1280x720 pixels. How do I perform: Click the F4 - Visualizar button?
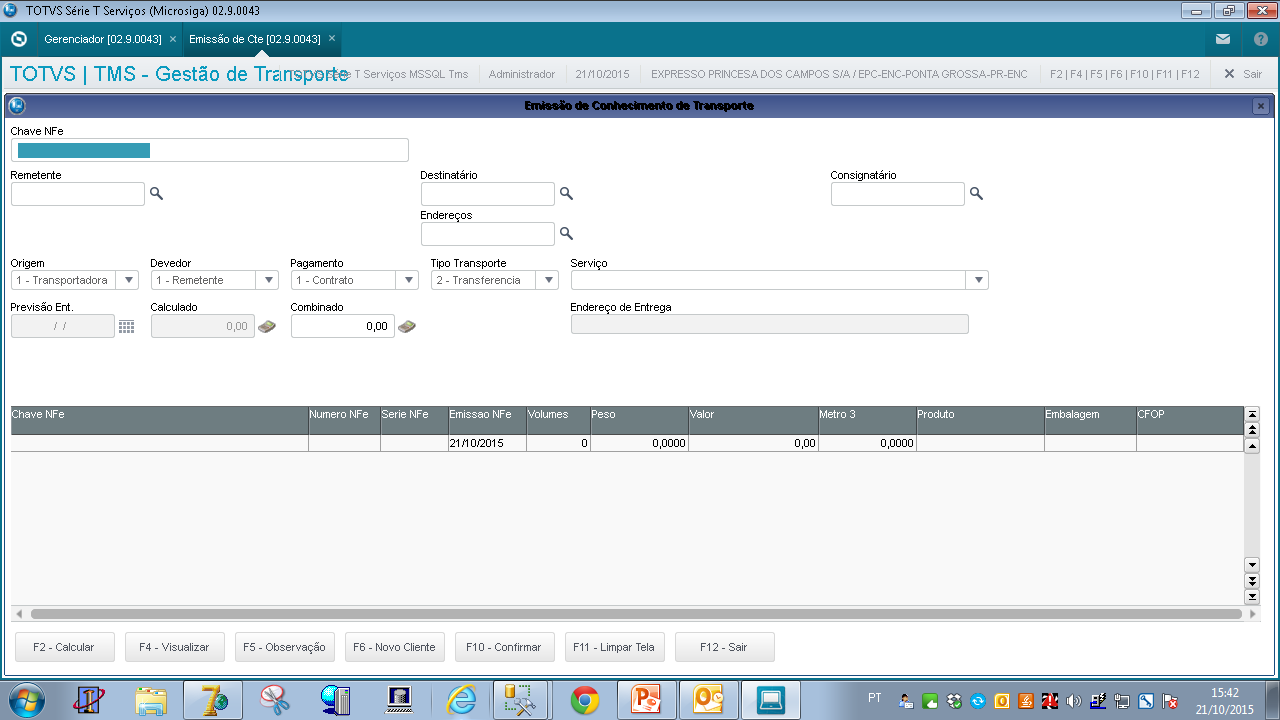175,647
